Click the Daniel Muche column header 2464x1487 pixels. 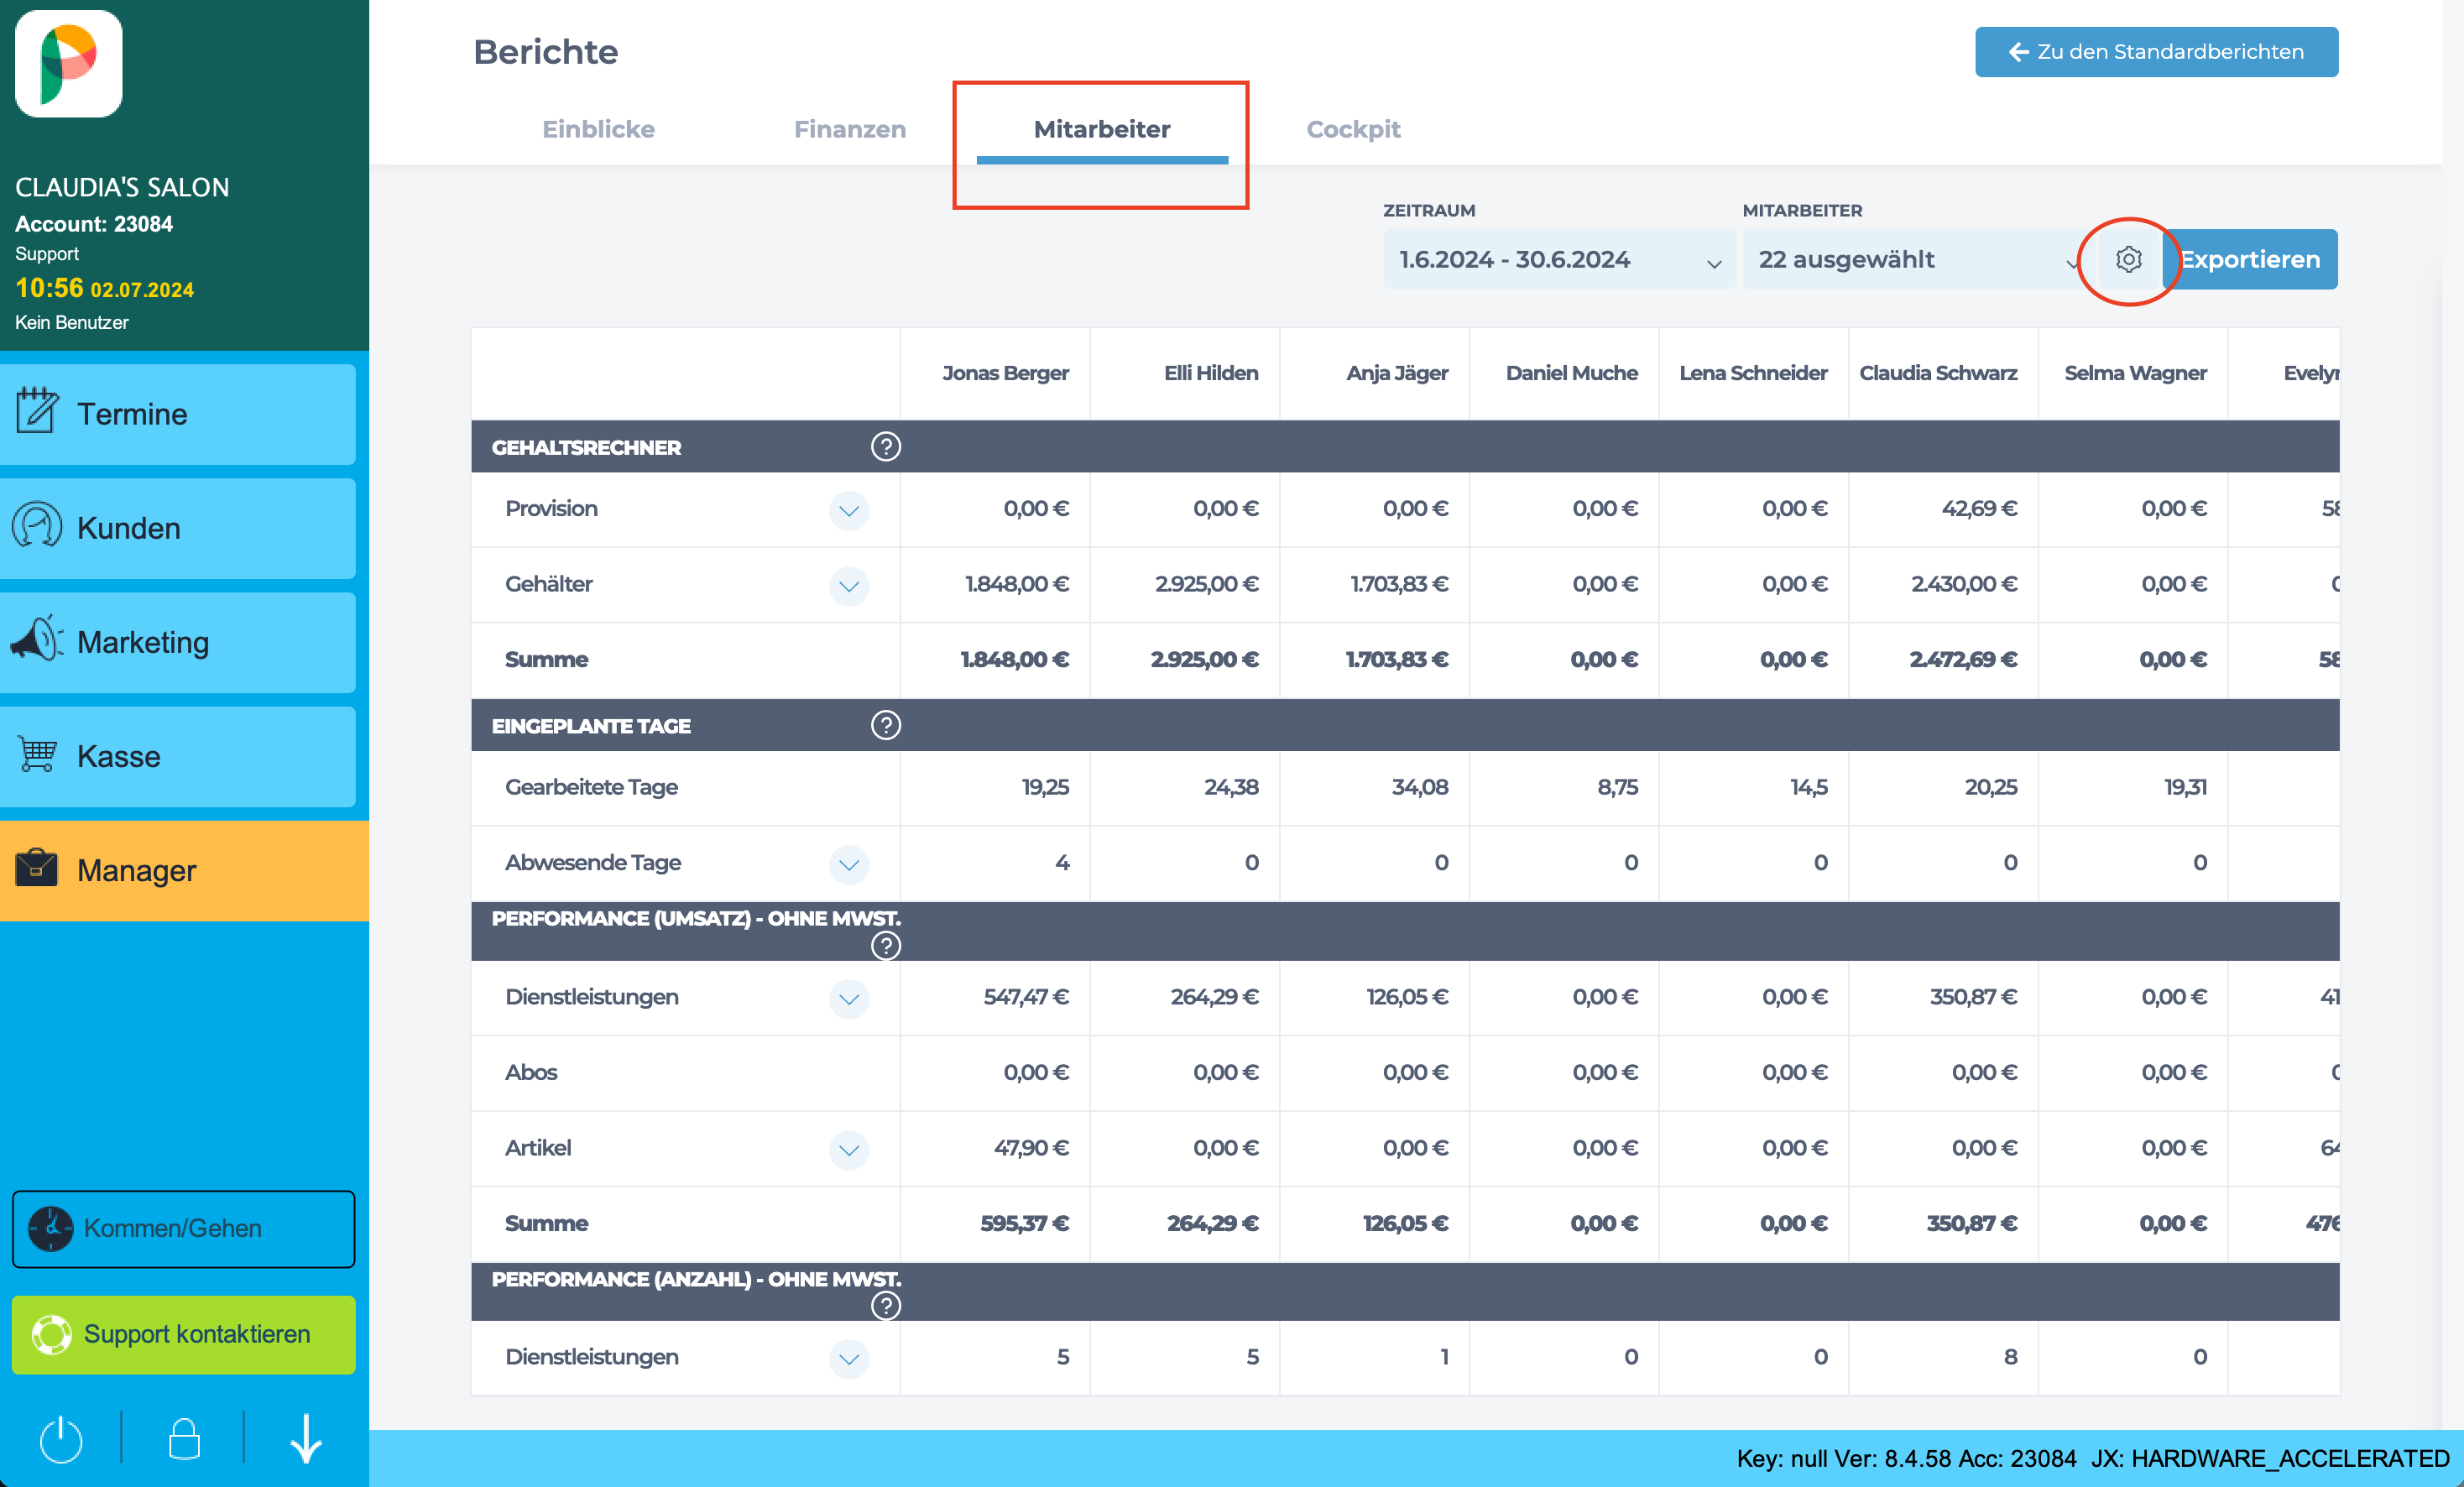1571,373
